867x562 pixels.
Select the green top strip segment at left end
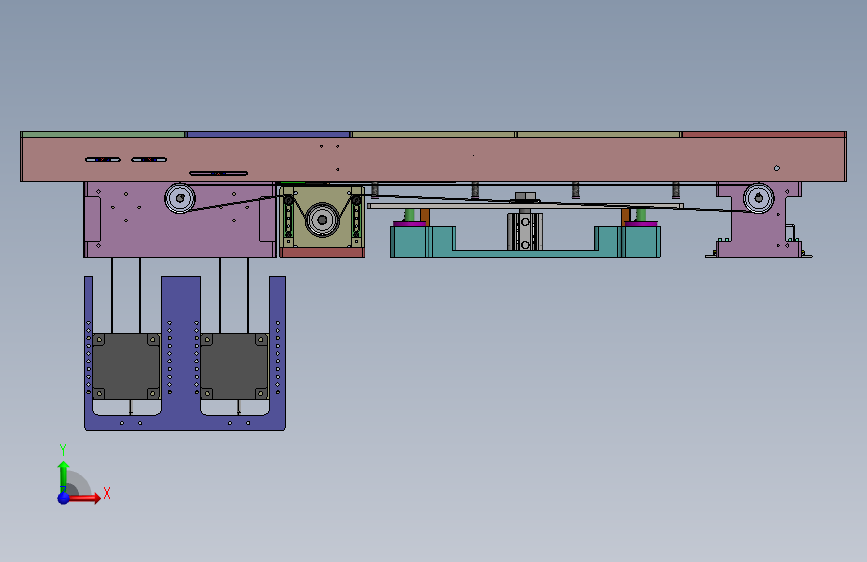pyautogui.click(x=103, y=134)
